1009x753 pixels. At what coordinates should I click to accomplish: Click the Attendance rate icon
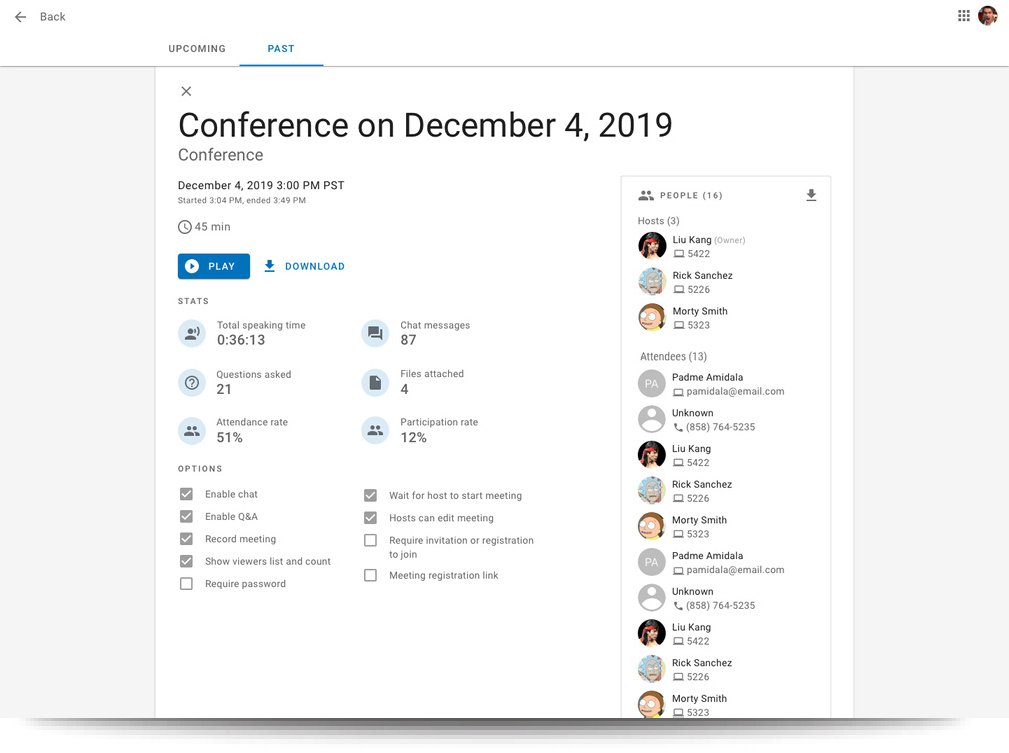coord(192,431)
